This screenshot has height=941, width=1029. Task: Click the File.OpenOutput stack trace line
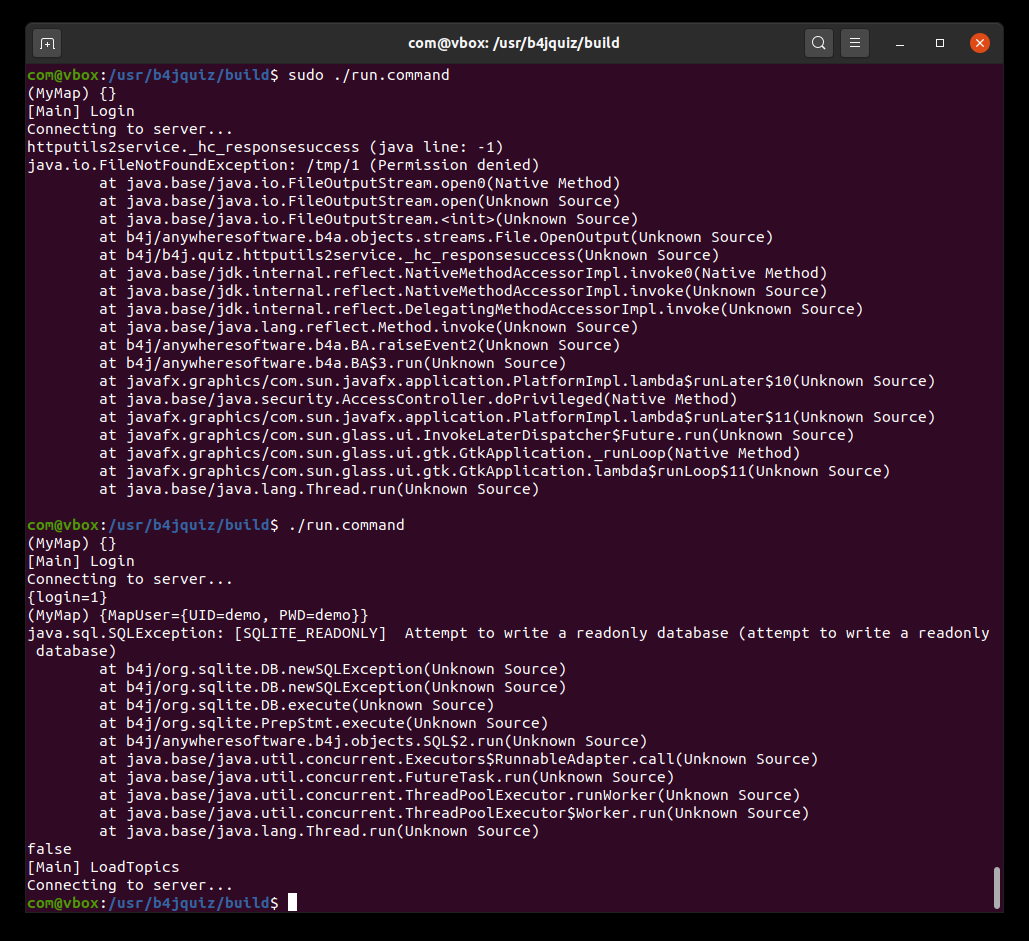pos(436,237)
